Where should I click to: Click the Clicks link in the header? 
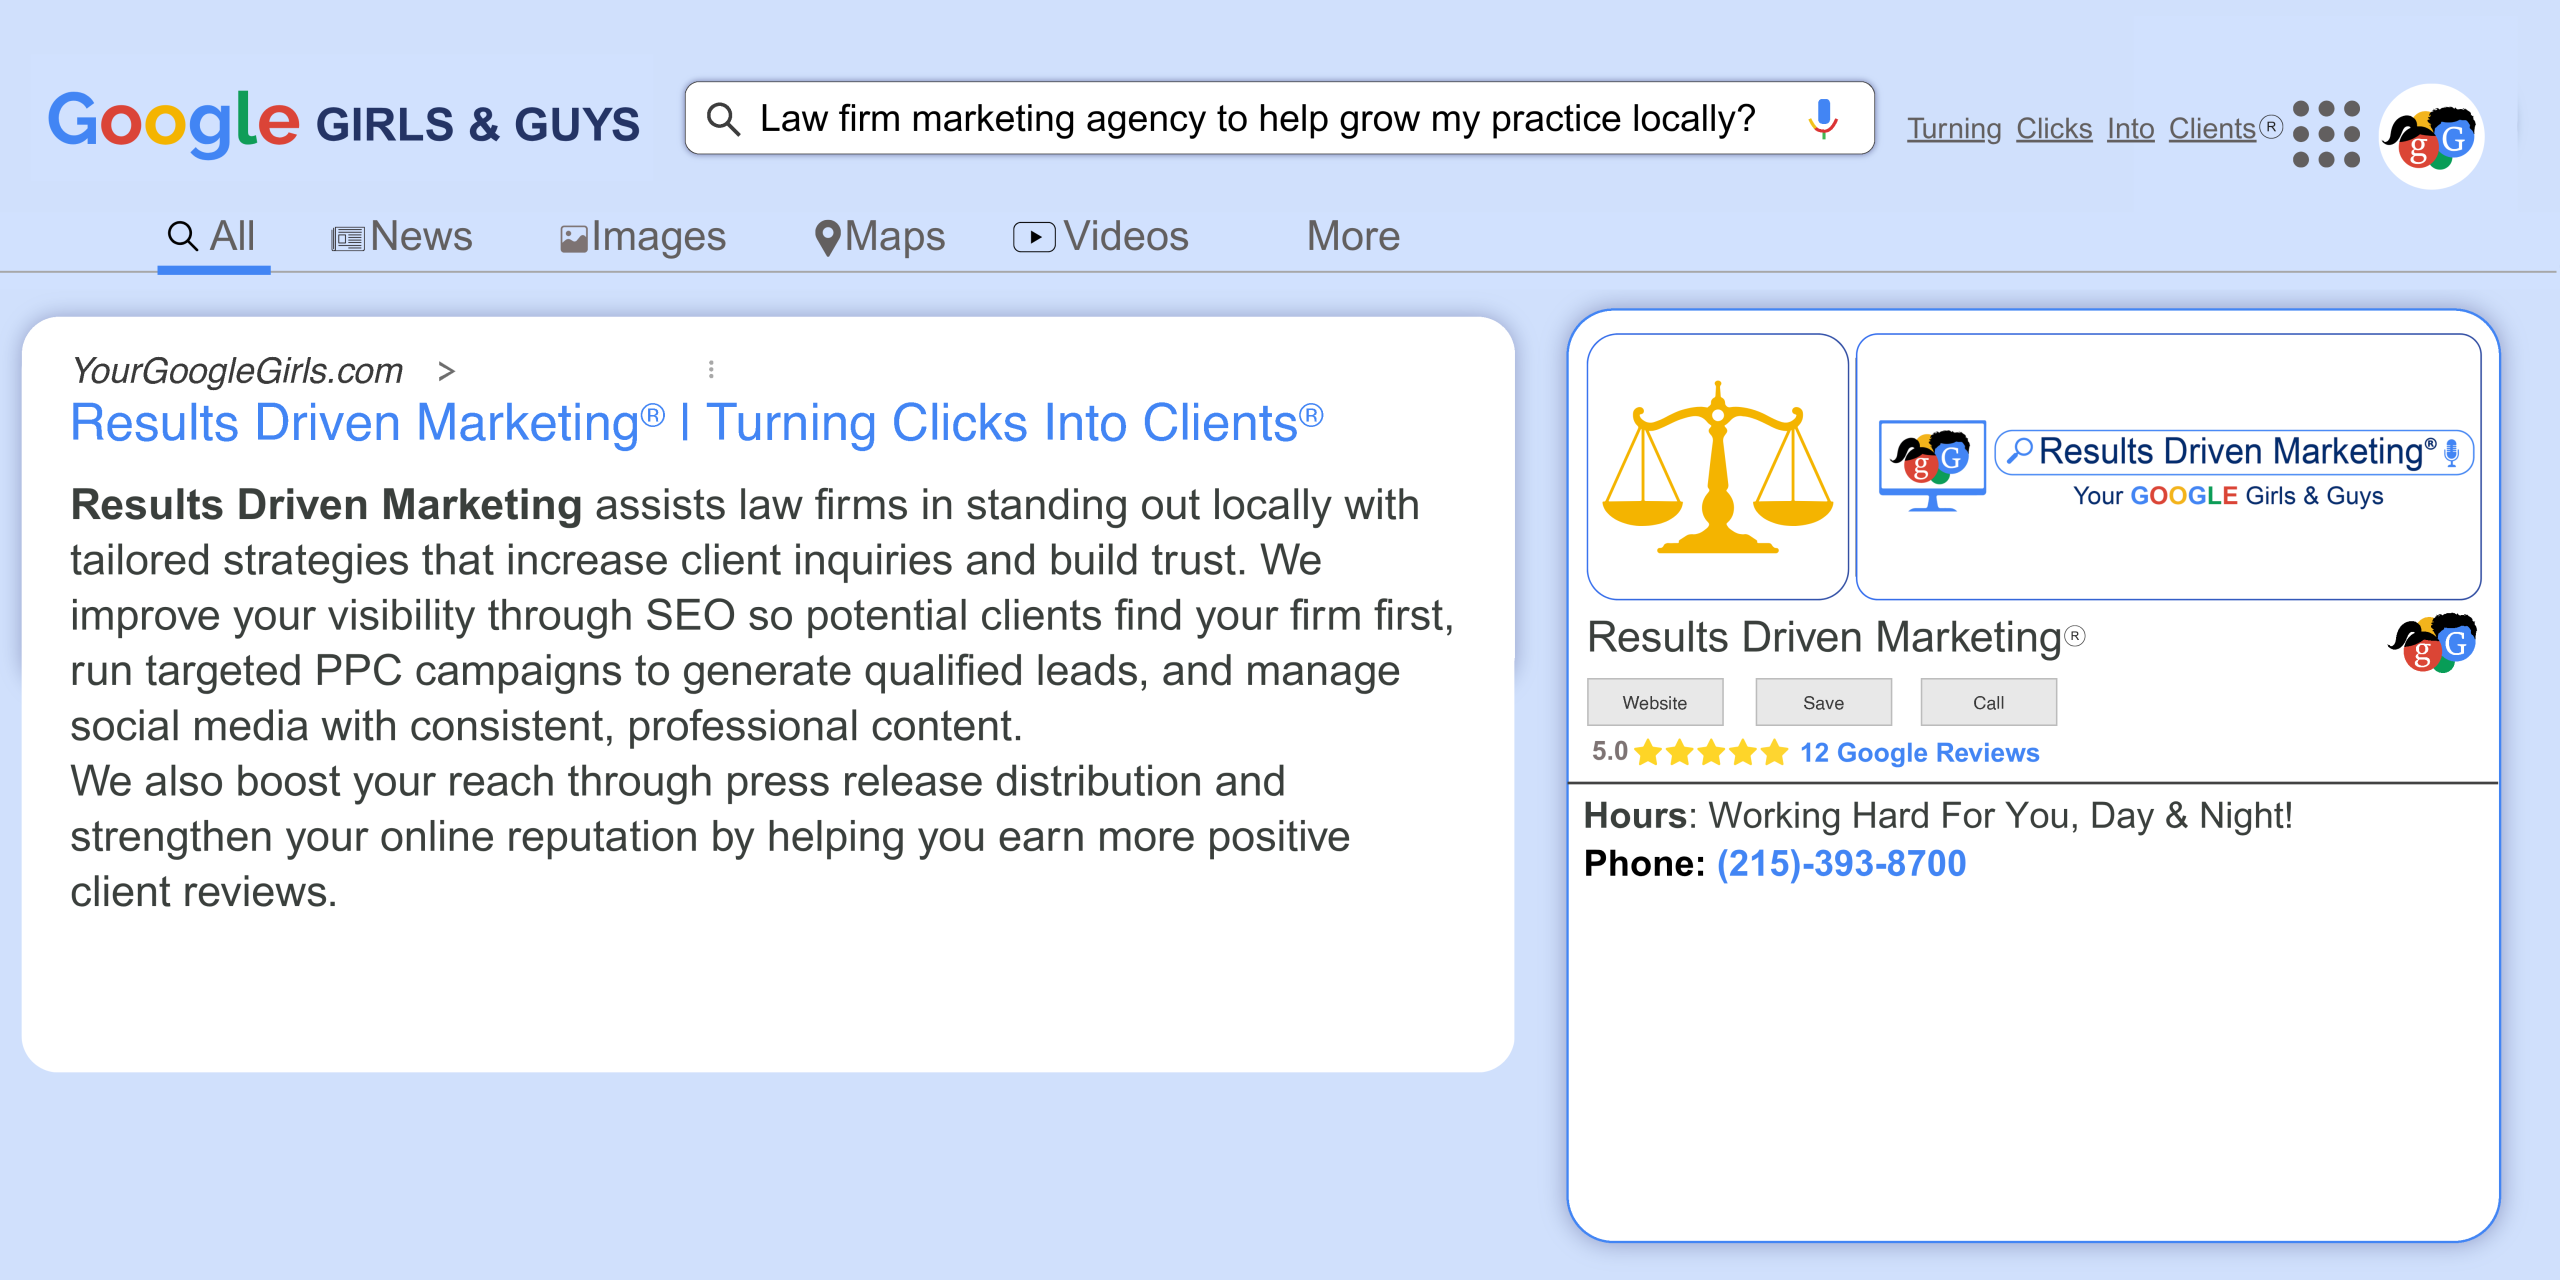pos(2054,129)
